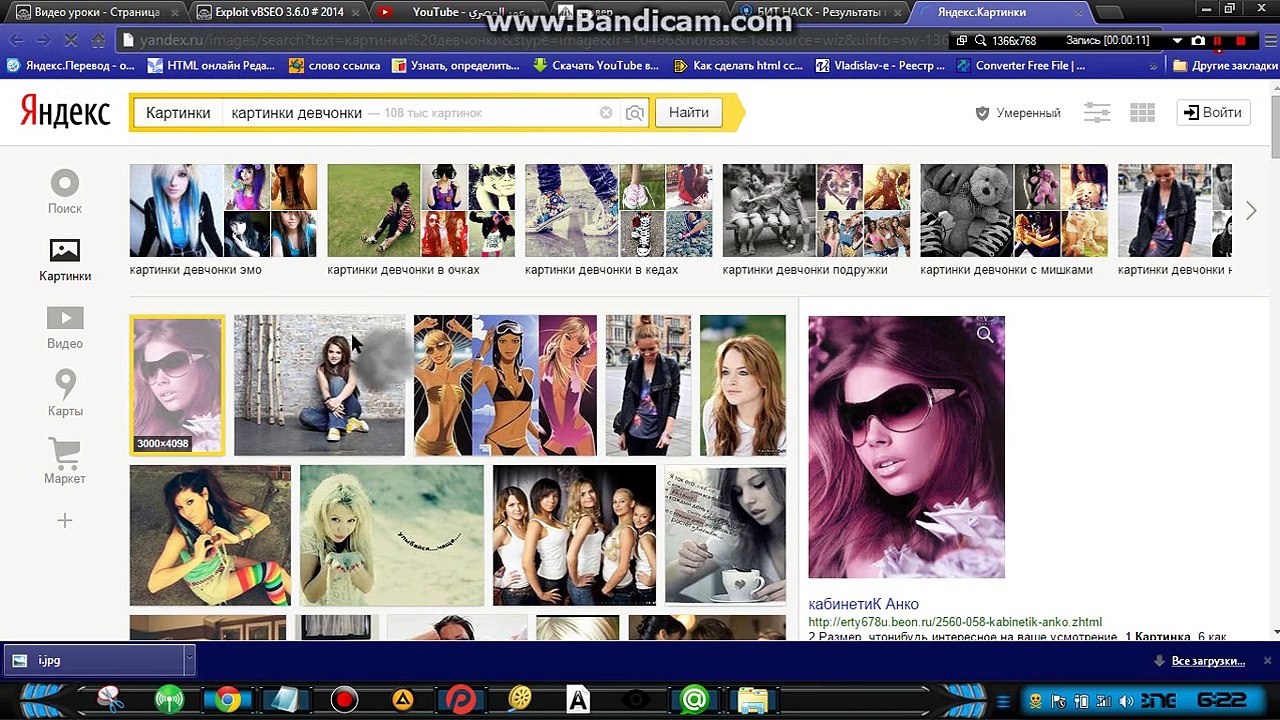Click the Картинки label in search box
Viewport: 1280px width, 720px height.
click(178, 113)
